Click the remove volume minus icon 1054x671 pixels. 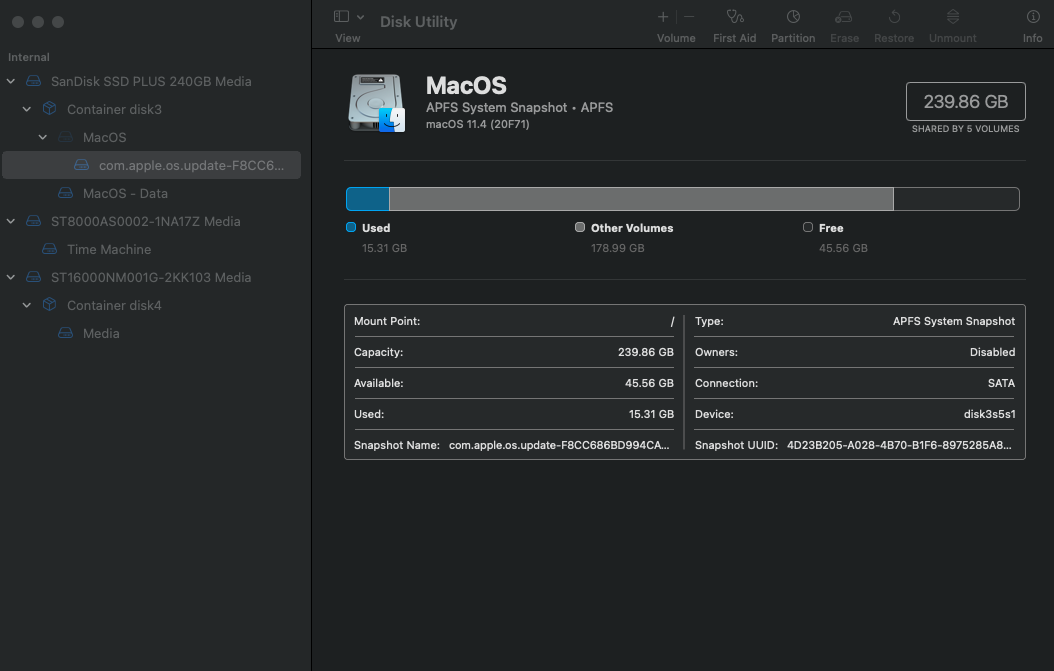tap(689, 17)
